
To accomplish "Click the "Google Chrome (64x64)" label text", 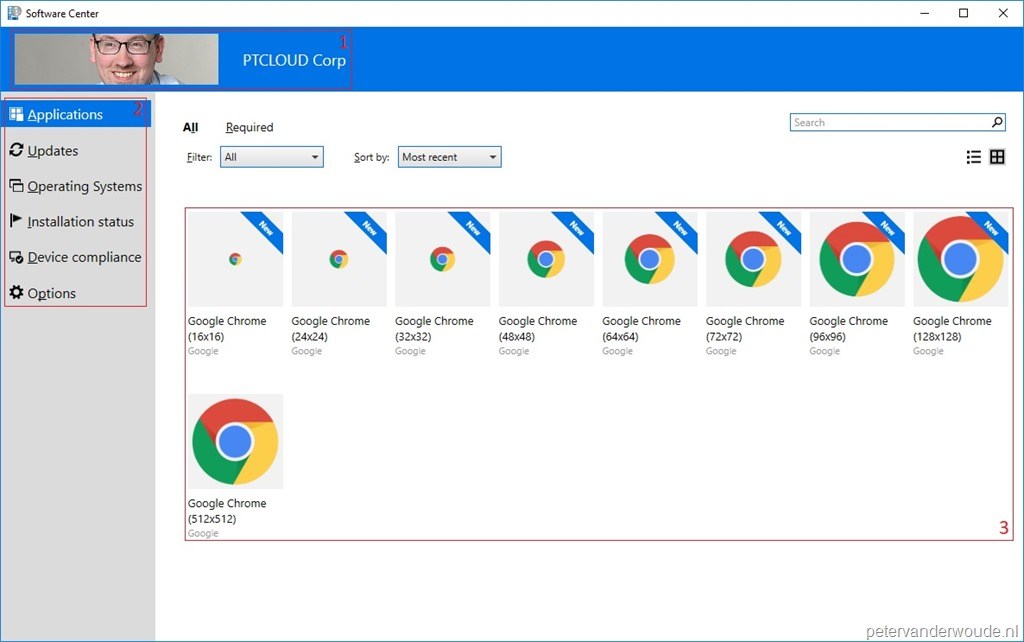I will (x=641, y=329).
